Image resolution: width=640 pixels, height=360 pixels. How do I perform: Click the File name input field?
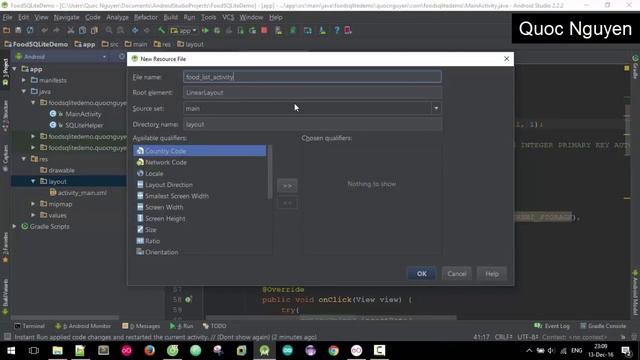click(312, 77)
